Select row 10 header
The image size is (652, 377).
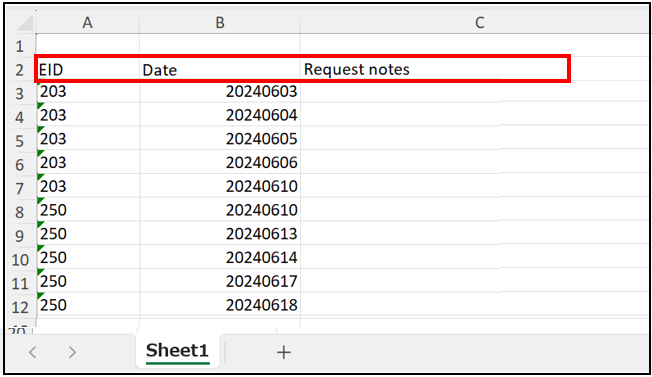point(20,260)
